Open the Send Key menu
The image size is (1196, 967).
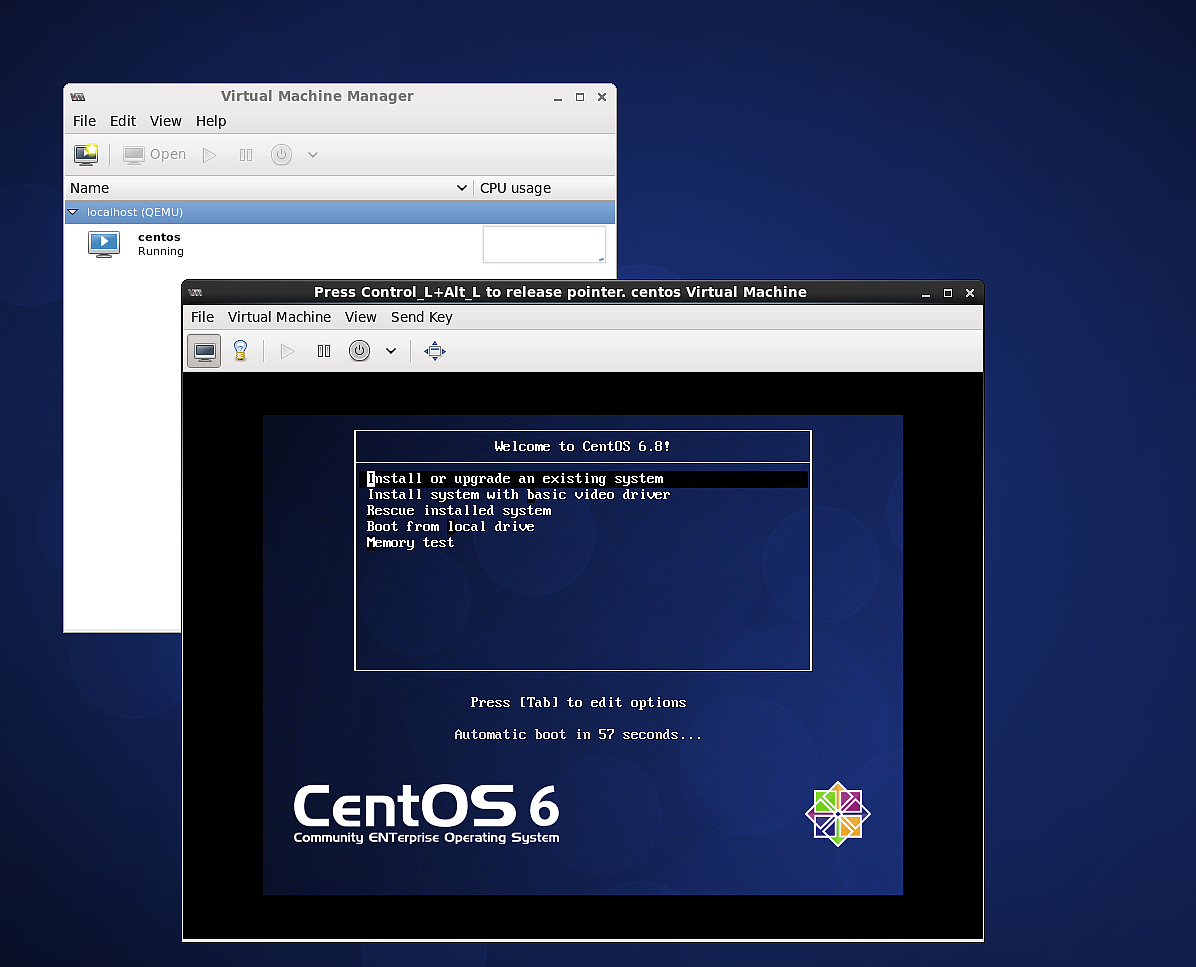pos(421,317)
